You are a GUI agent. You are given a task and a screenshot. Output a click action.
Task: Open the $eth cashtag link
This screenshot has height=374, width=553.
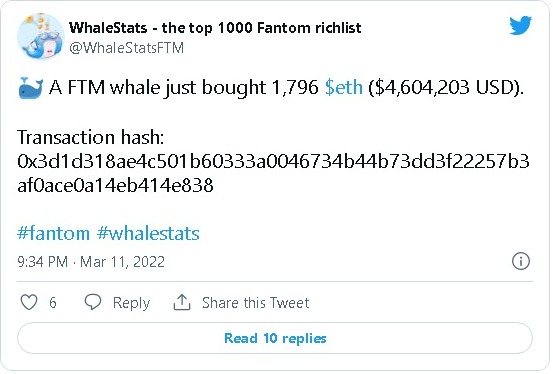[344, 87]
